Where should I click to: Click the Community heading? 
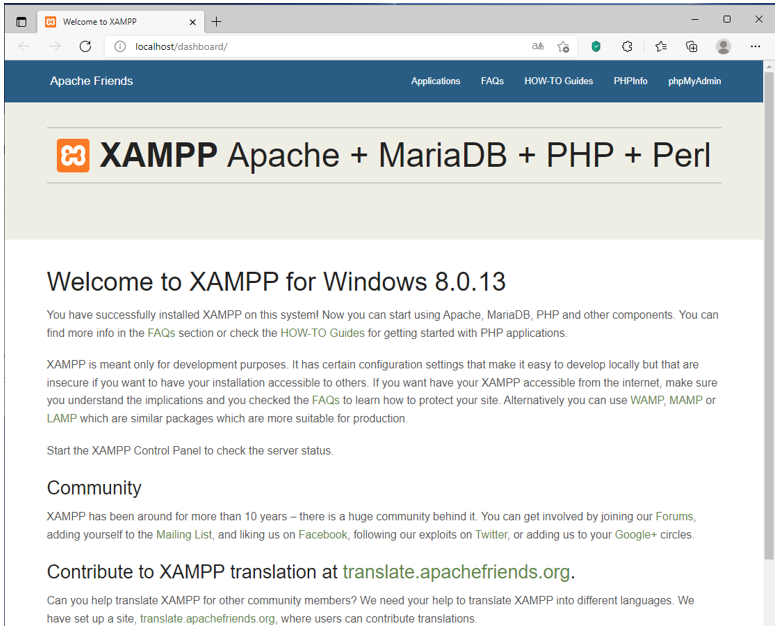94,488
